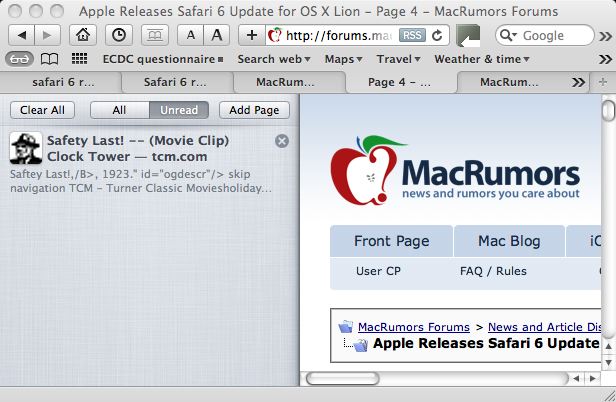Switch to the 'safari 6 r...' first tab
Image resolution: width=616 pixels, height=402 pixels.
tap(63, 82)
